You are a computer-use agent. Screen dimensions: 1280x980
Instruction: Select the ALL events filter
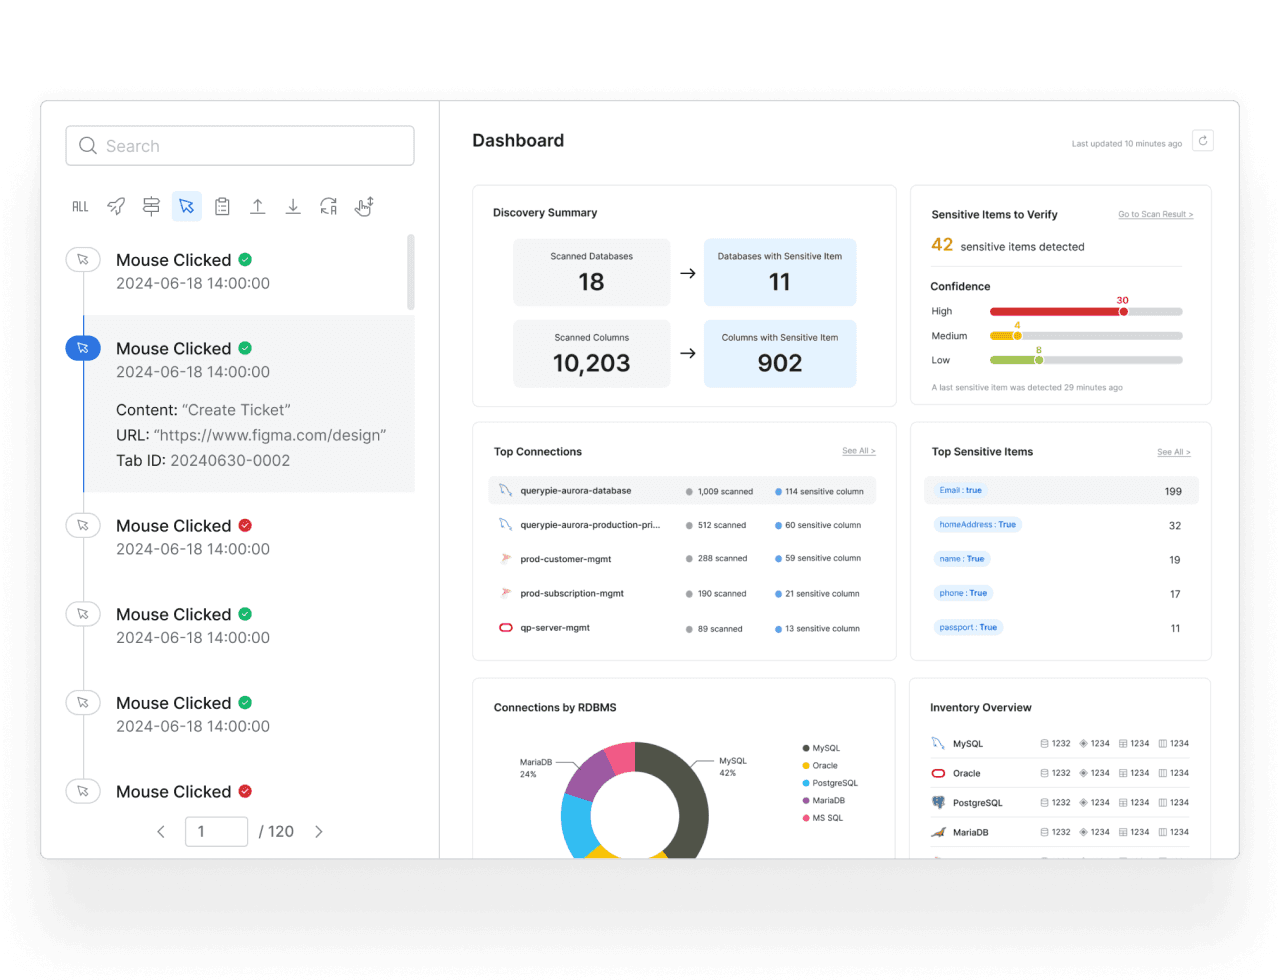[80, 206]
